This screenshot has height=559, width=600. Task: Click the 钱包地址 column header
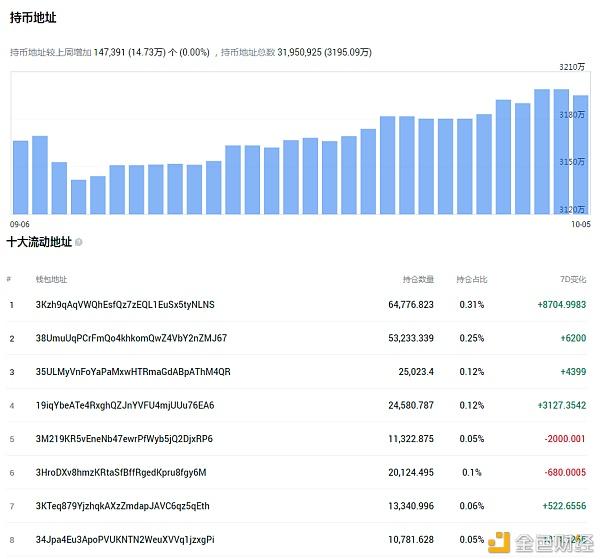[x=51, y=279]
